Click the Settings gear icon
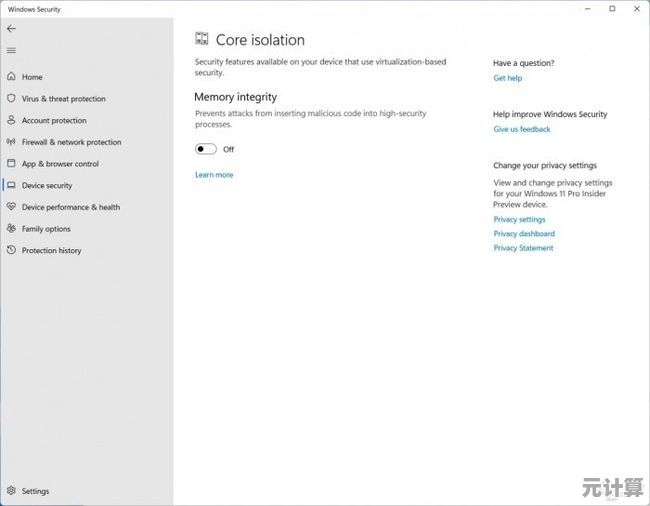This screenshot has width=650, height=506. pyautogui.click(x=11, y=491)
